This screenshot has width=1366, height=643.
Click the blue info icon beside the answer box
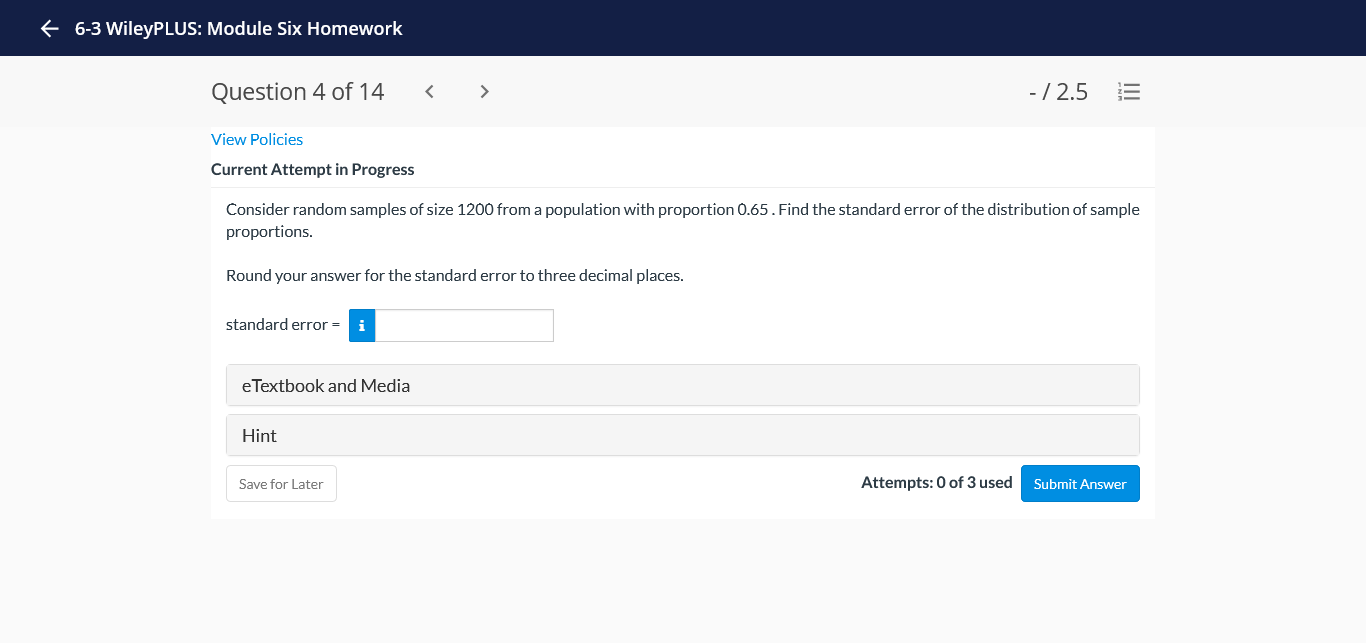click(x=361, y=325)
